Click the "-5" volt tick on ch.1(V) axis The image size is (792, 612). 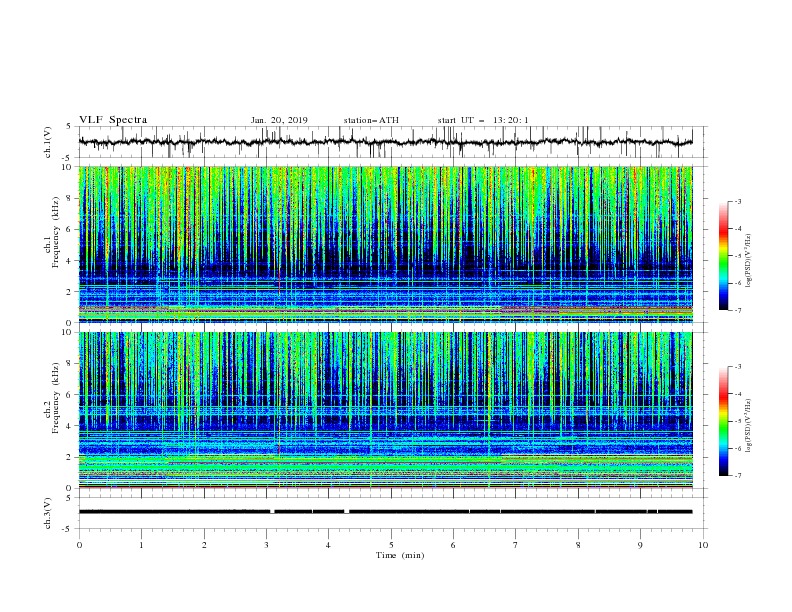[x=68, y=158]
